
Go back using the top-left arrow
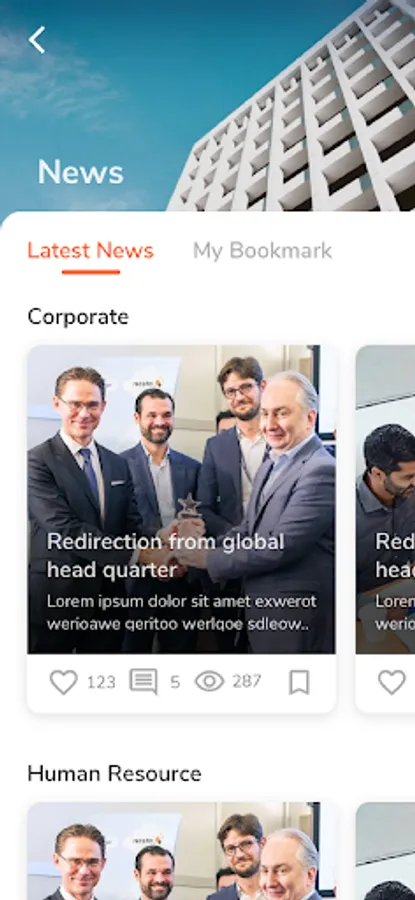click(37, 40)
